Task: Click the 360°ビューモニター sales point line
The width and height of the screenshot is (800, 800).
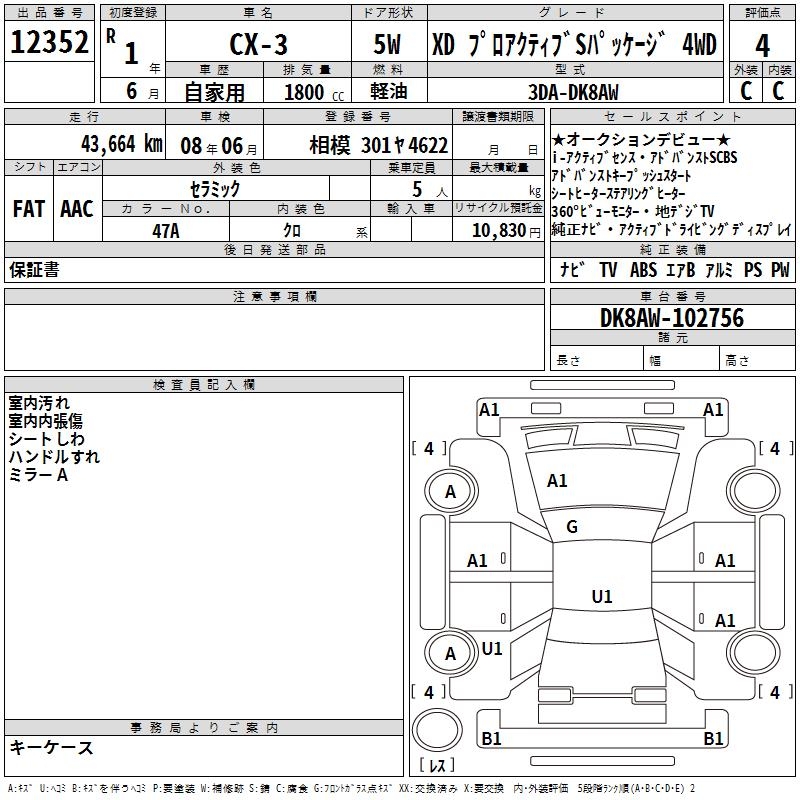Action: coord(633,211)
